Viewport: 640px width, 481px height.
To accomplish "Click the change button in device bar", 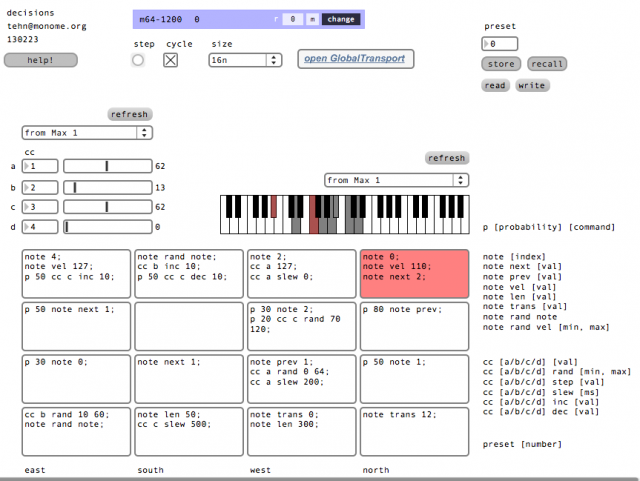I will [340, 19].
